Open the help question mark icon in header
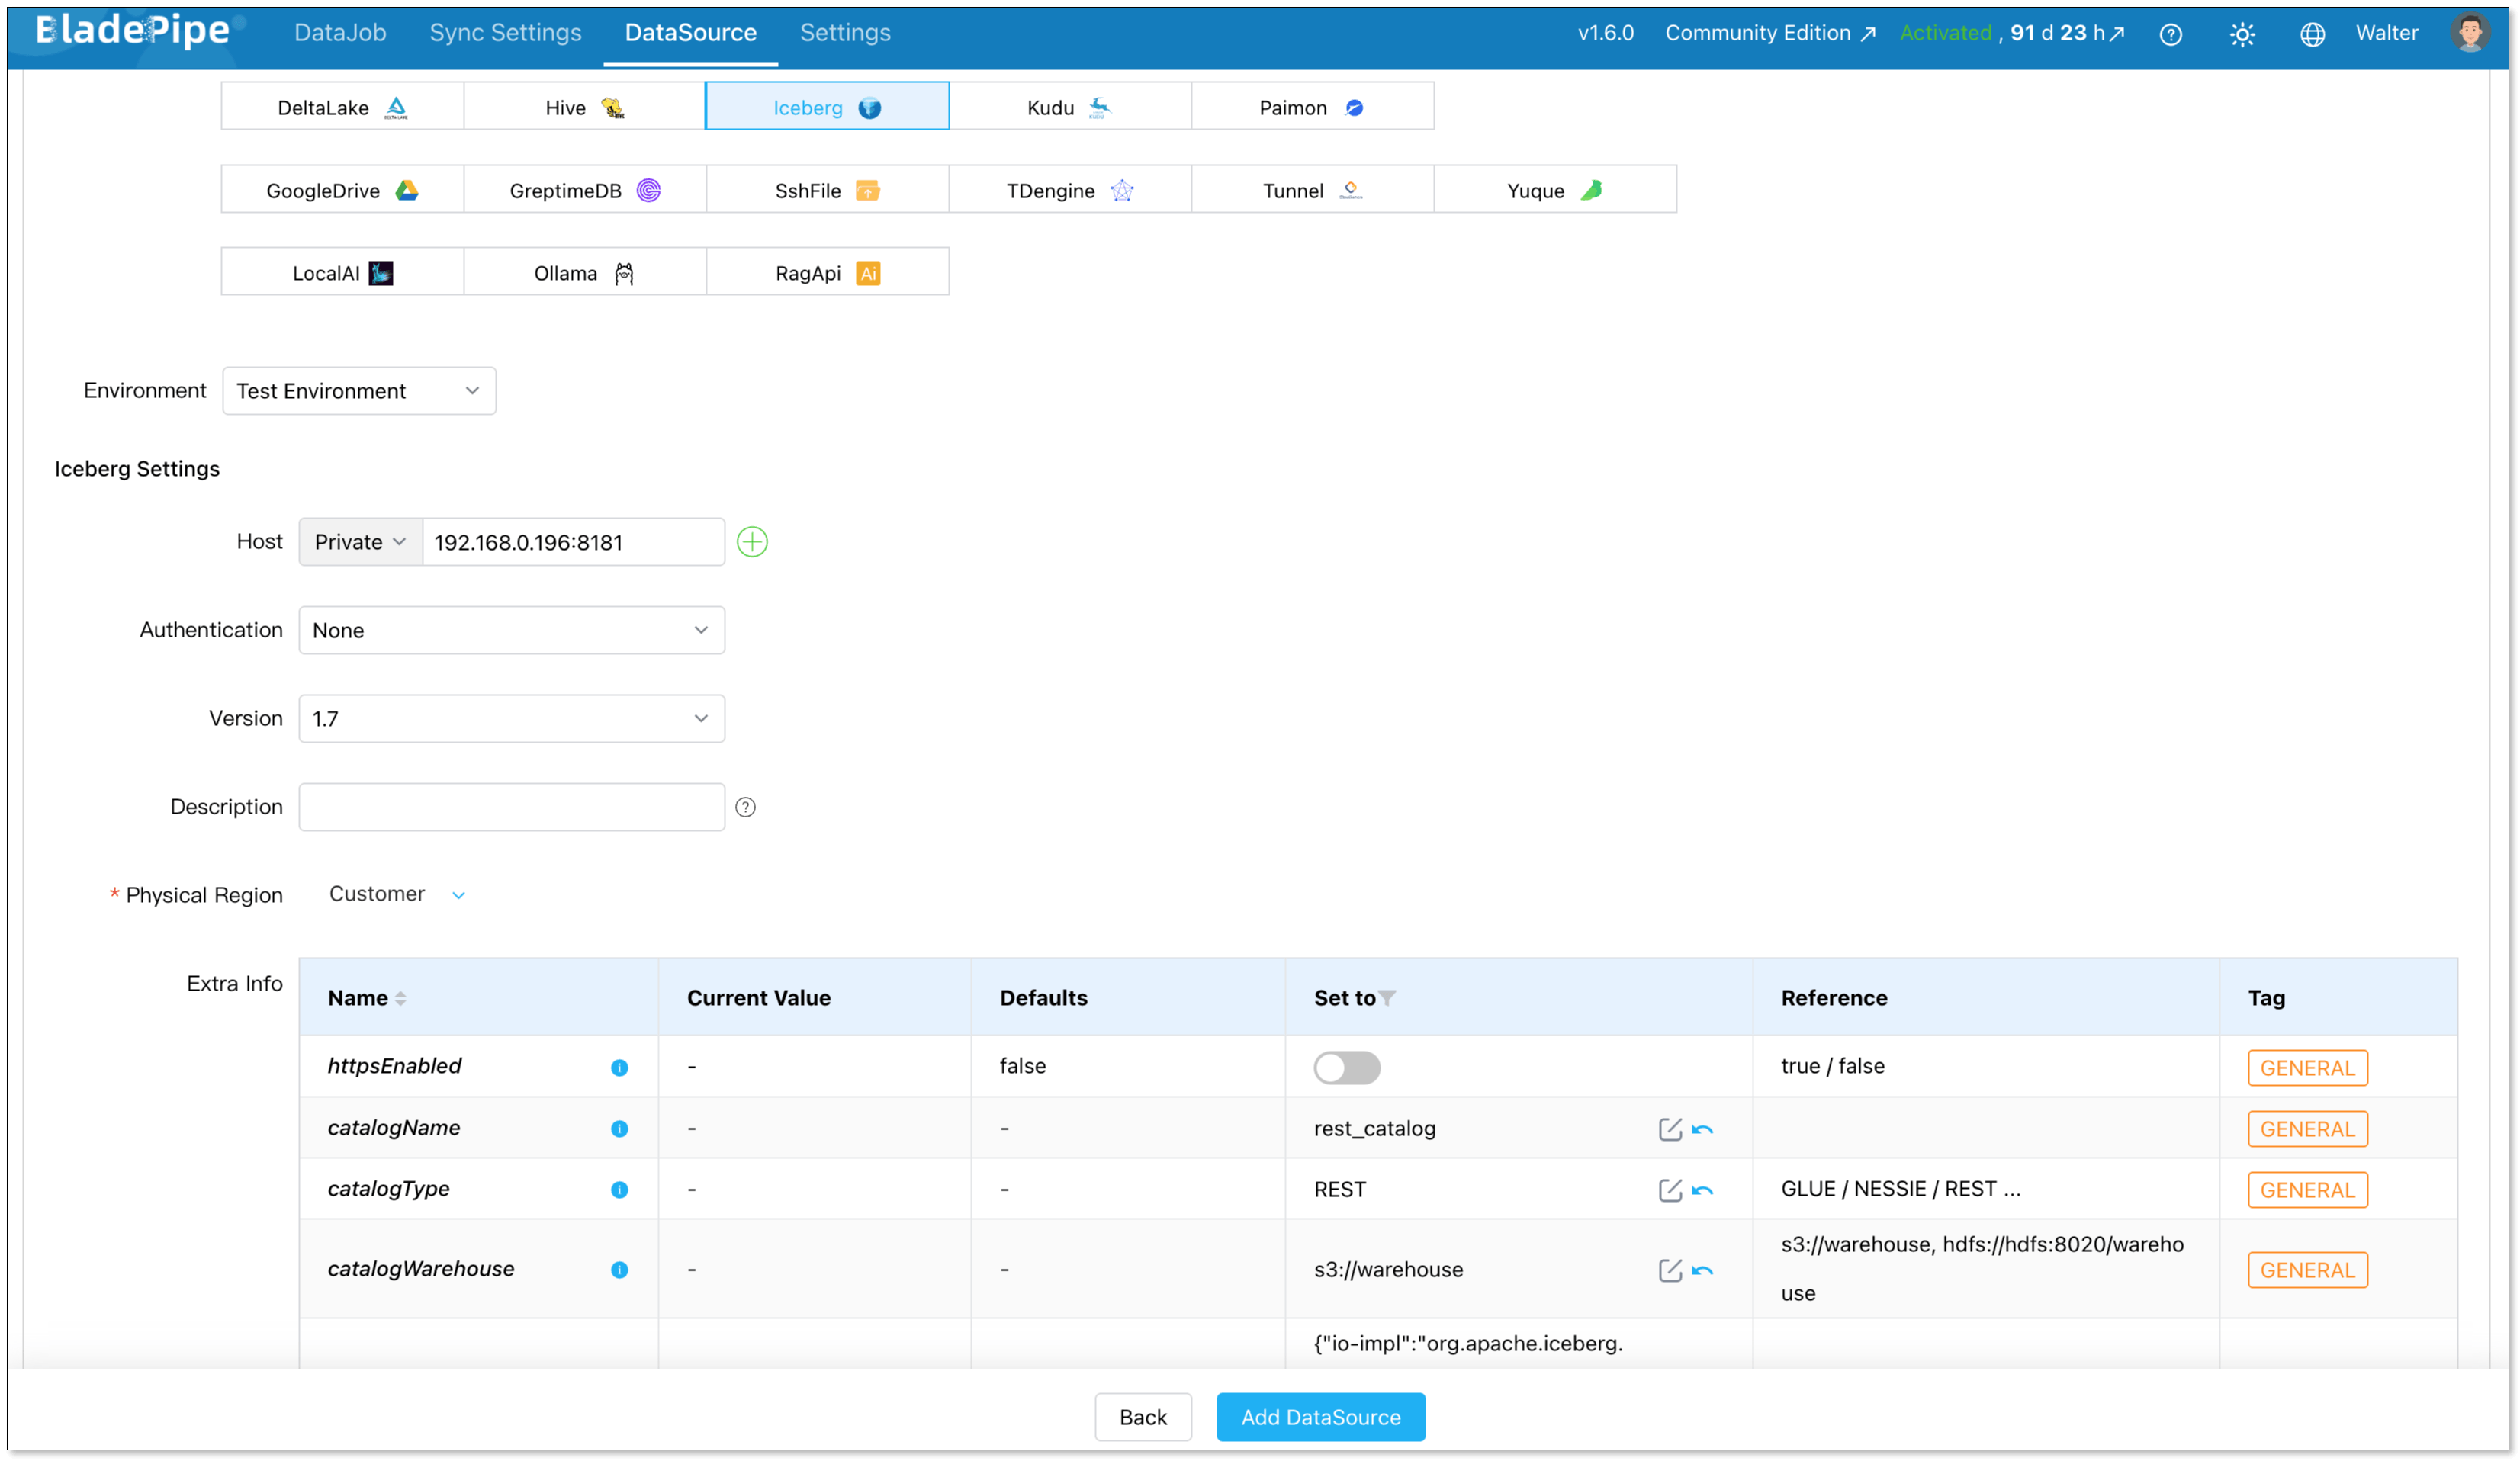The width and height of the screenshot is (2520, 1461). (x=2170, y=34)
